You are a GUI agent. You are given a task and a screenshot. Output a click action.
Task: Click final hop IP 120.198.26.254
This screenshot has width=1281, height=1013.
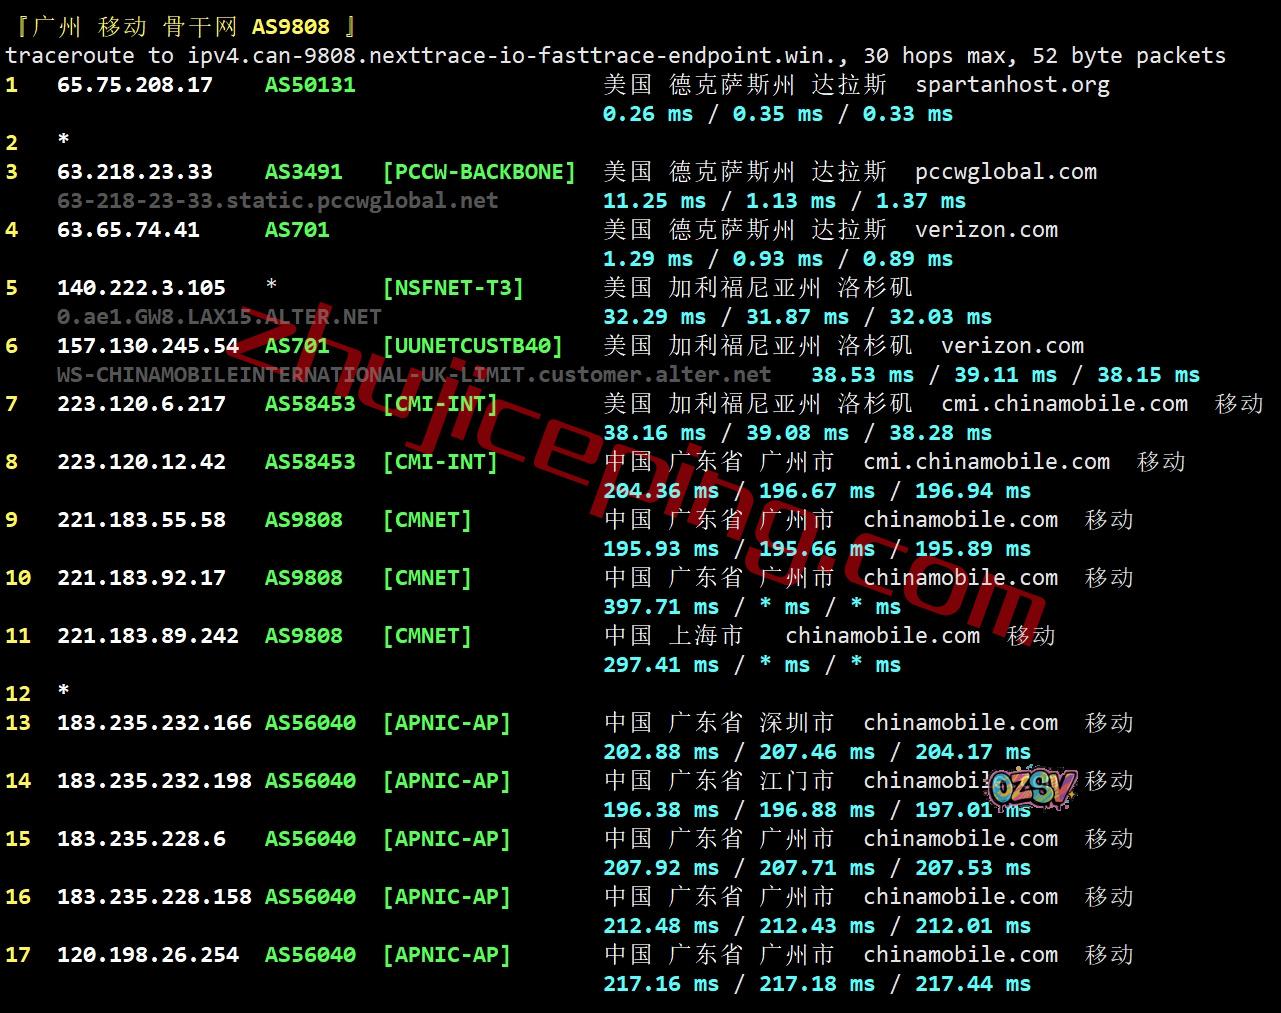point(148,955)
